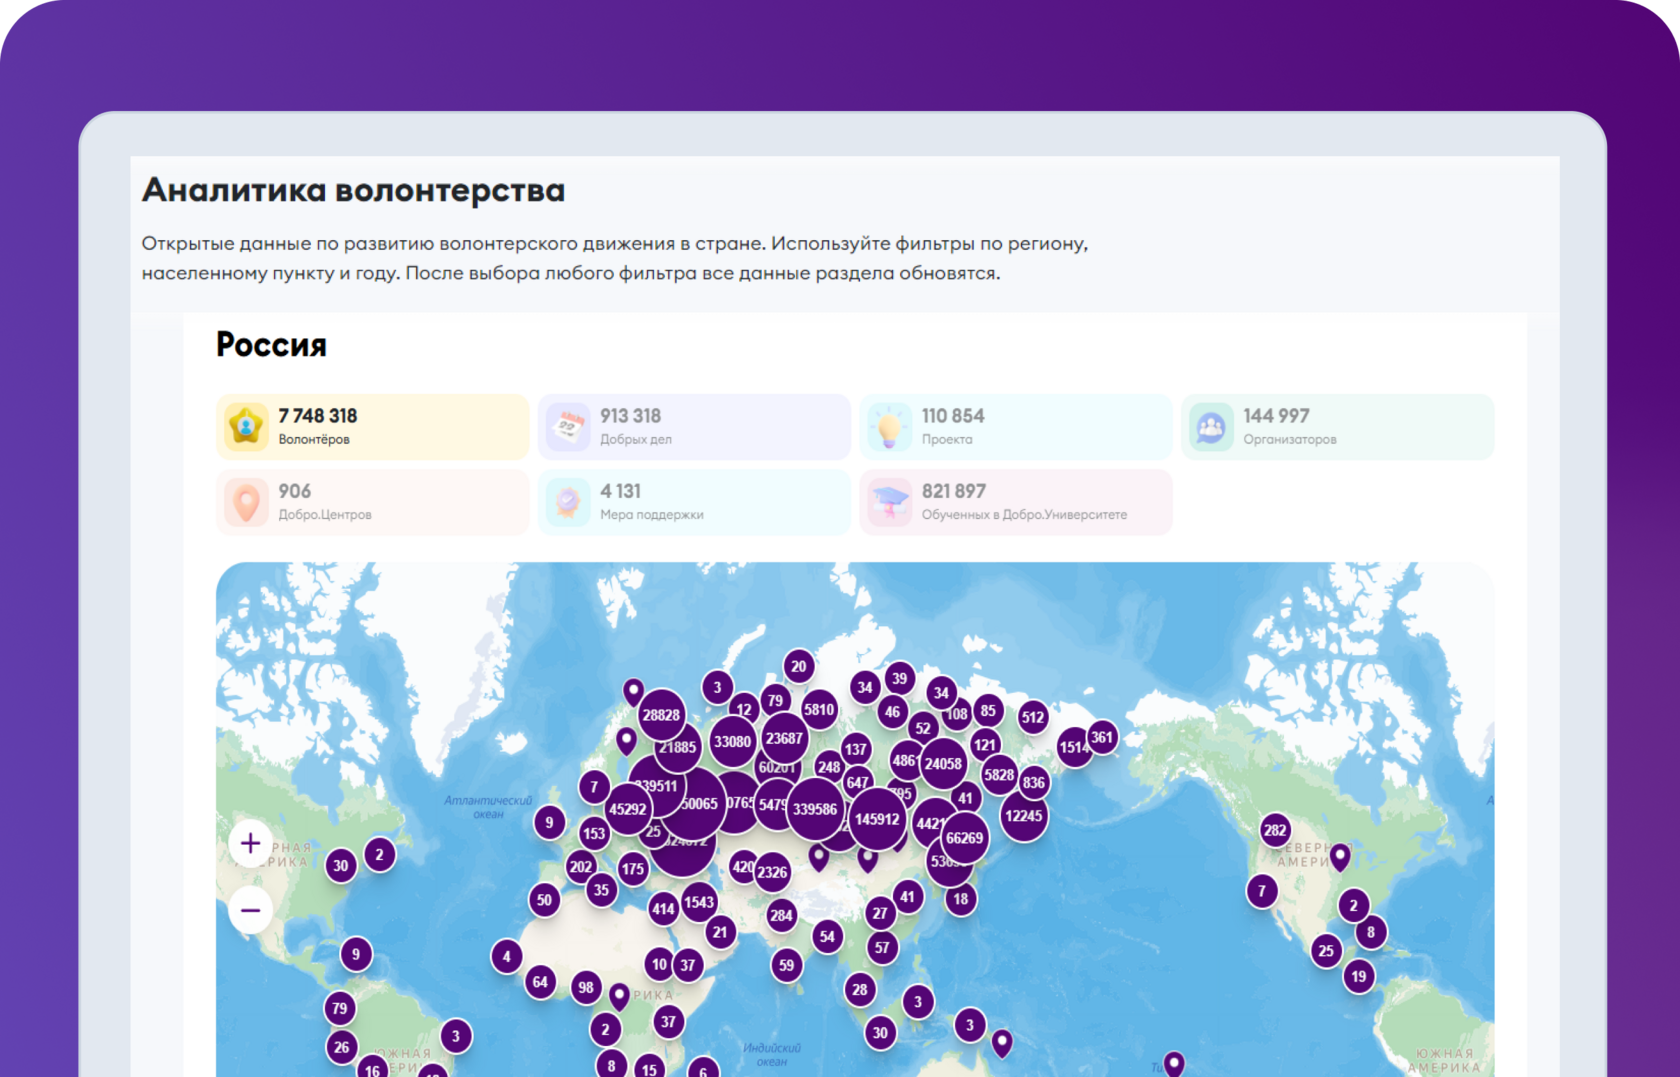Select the 248 cluster marker
This screenshot has height=1077, width=1680.
[x=829, y=768]
